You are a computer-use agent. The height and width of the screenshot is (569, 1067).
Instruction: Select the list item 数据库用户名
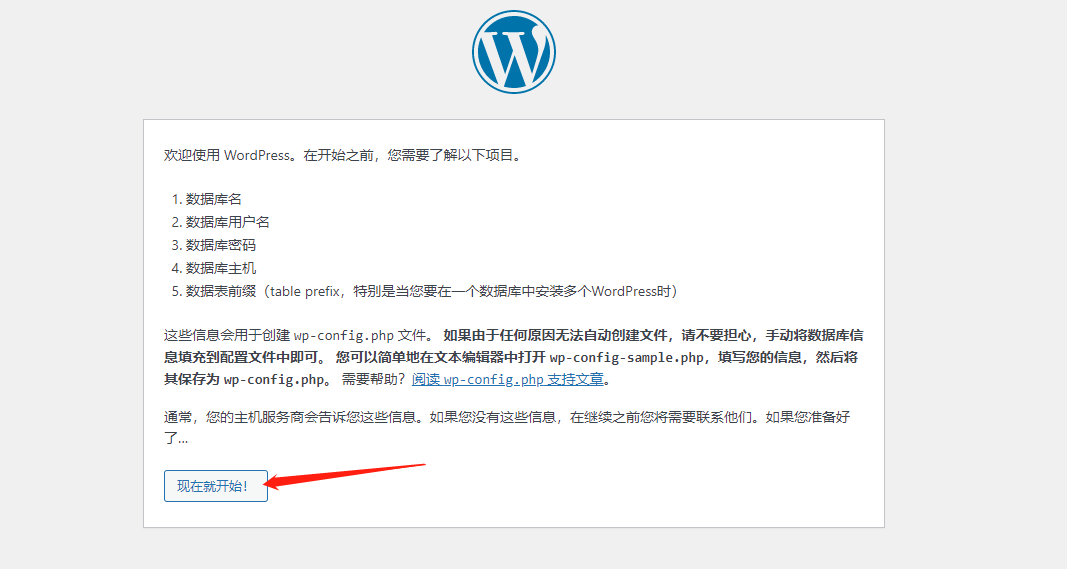point(227,222)
